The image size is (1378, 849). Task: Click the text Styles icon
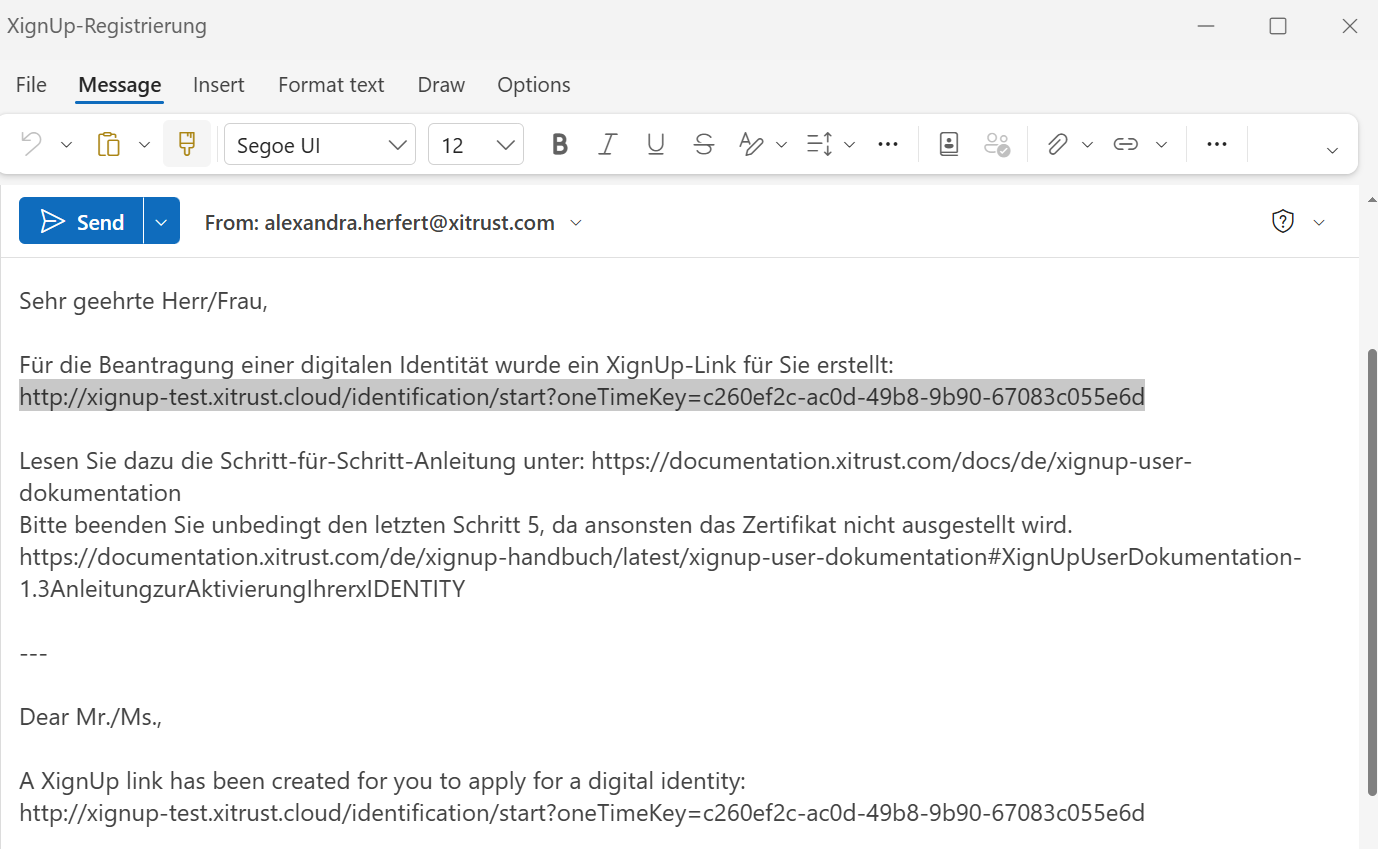(751, 145)
